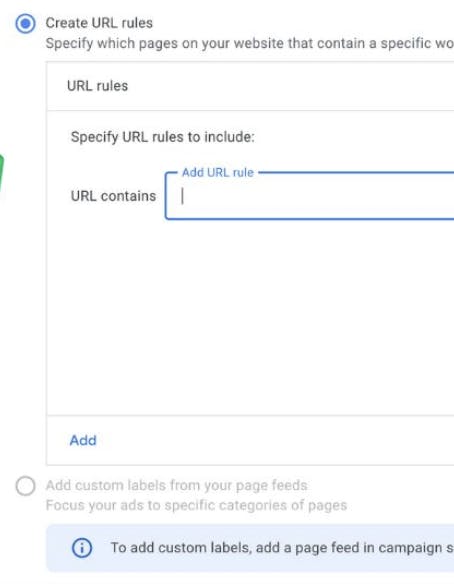Click the blinking text cursor in URL rule field

[182, 196]
